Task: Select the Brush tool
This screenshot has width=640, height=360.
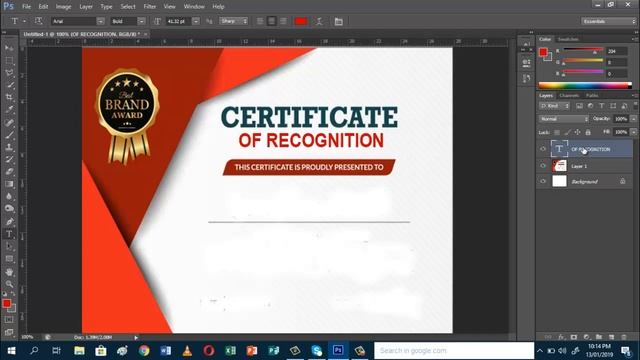Action: click(9, 135)
